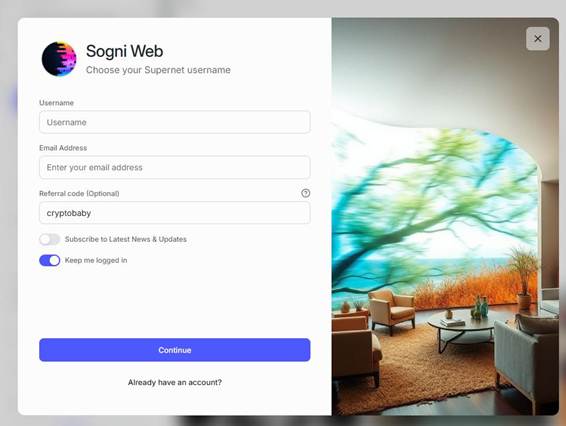The width and height of the screenshot is (566, 426).
Task: Click the Username label above the field
Action: [56, 103]
